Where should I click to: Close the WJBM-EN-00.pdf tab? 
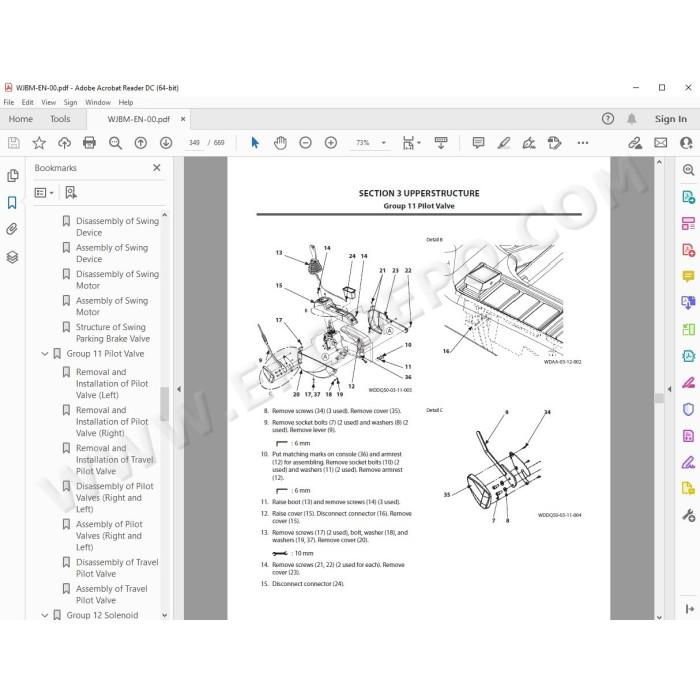(x=183, y=119)
